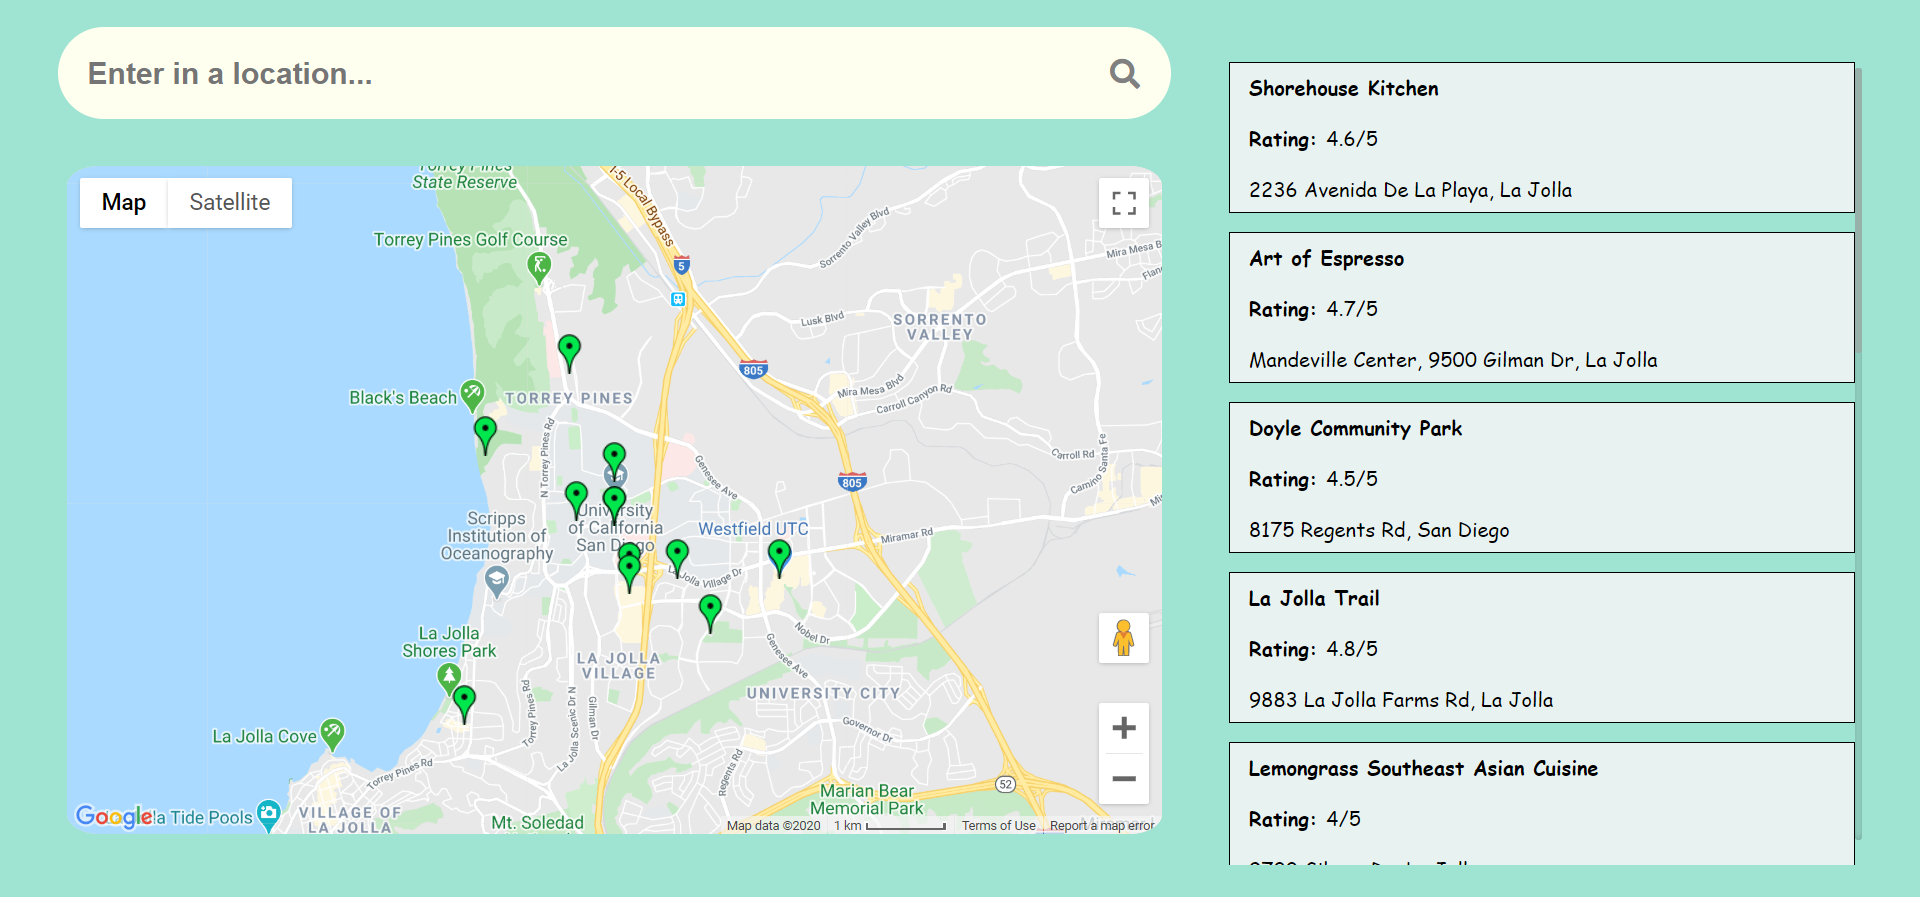Viewport: 1920px width, 897px height.
Task: Click the Westfield UTC map label
Action: 753,529
